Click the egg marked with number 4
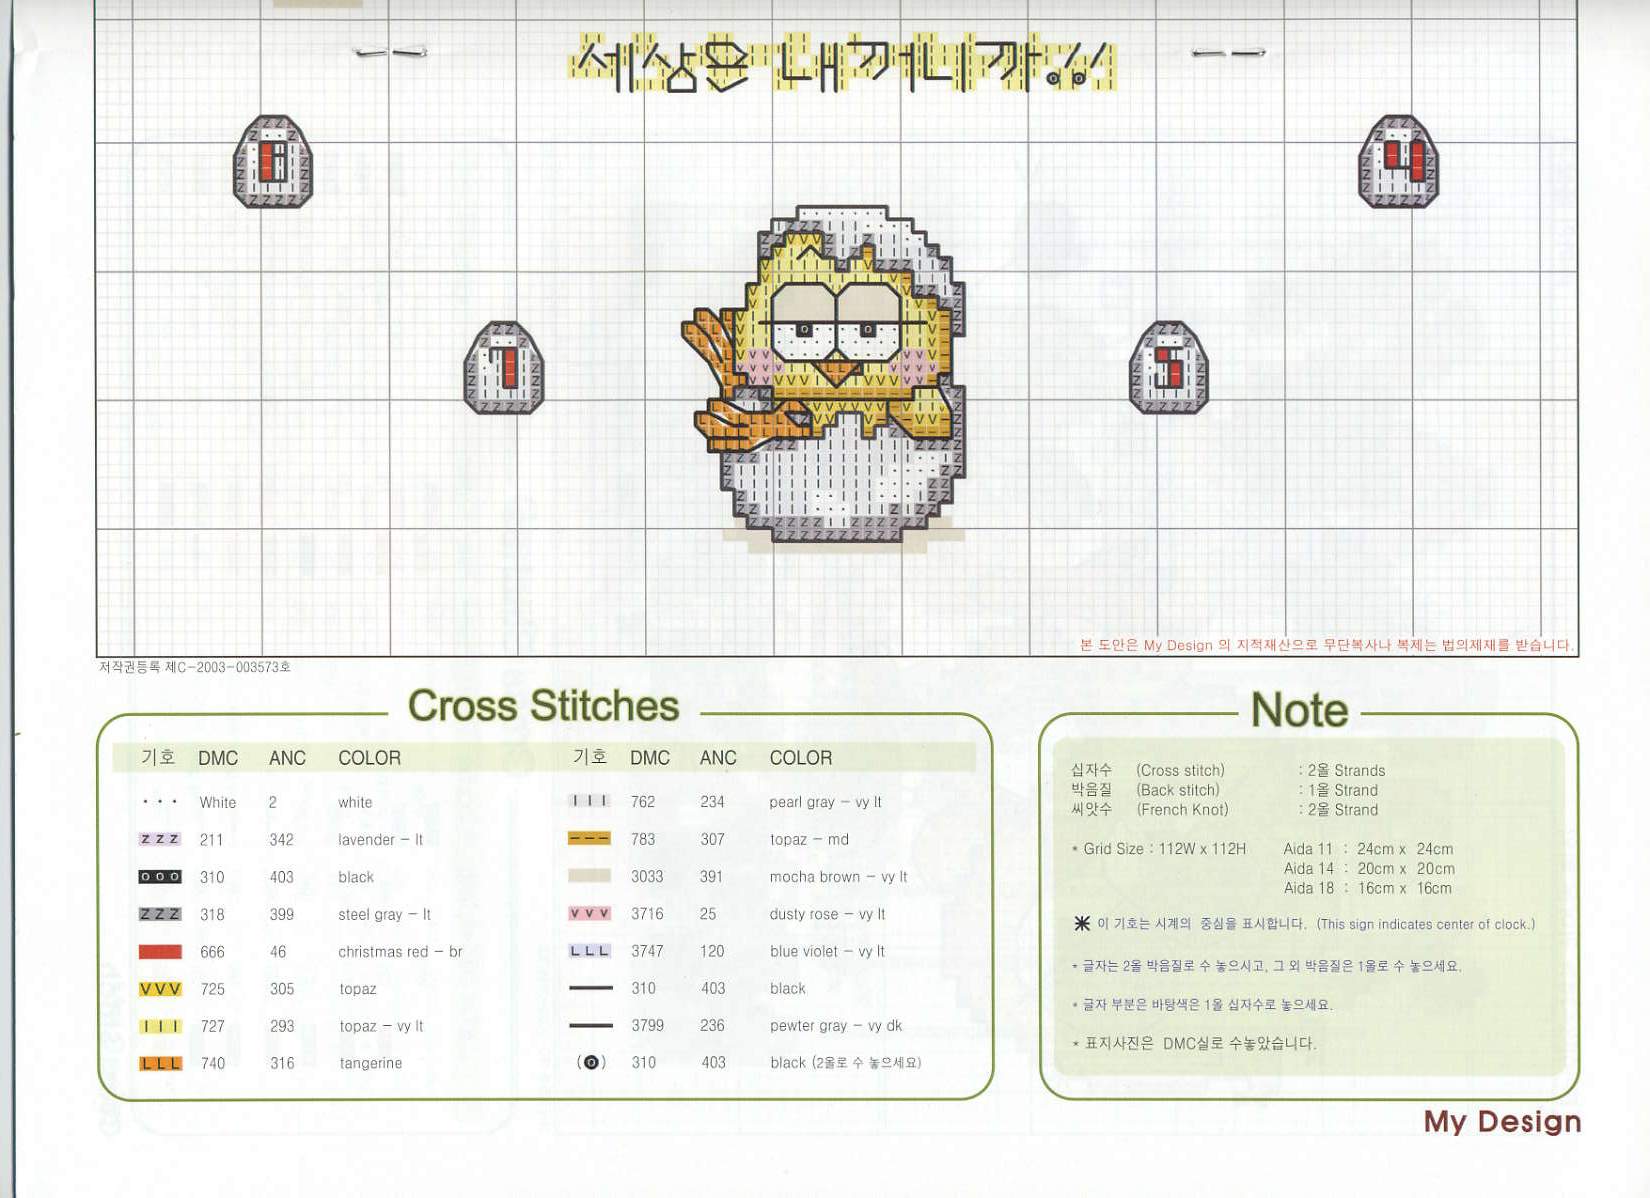The height and width of the screenshot is (1198, 1650). point(1398,162)
